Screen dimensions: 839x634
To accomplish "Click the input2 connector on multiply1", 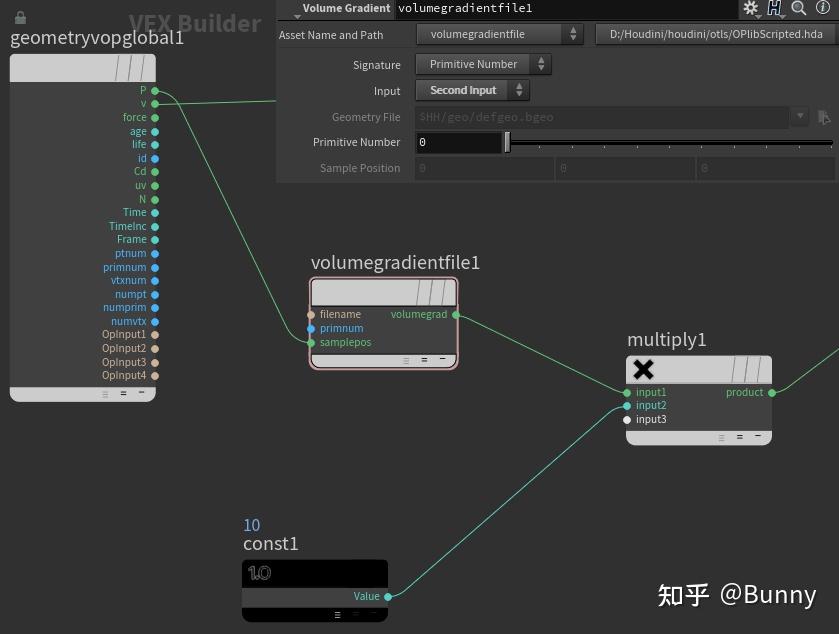I will [x=627, y=405].
